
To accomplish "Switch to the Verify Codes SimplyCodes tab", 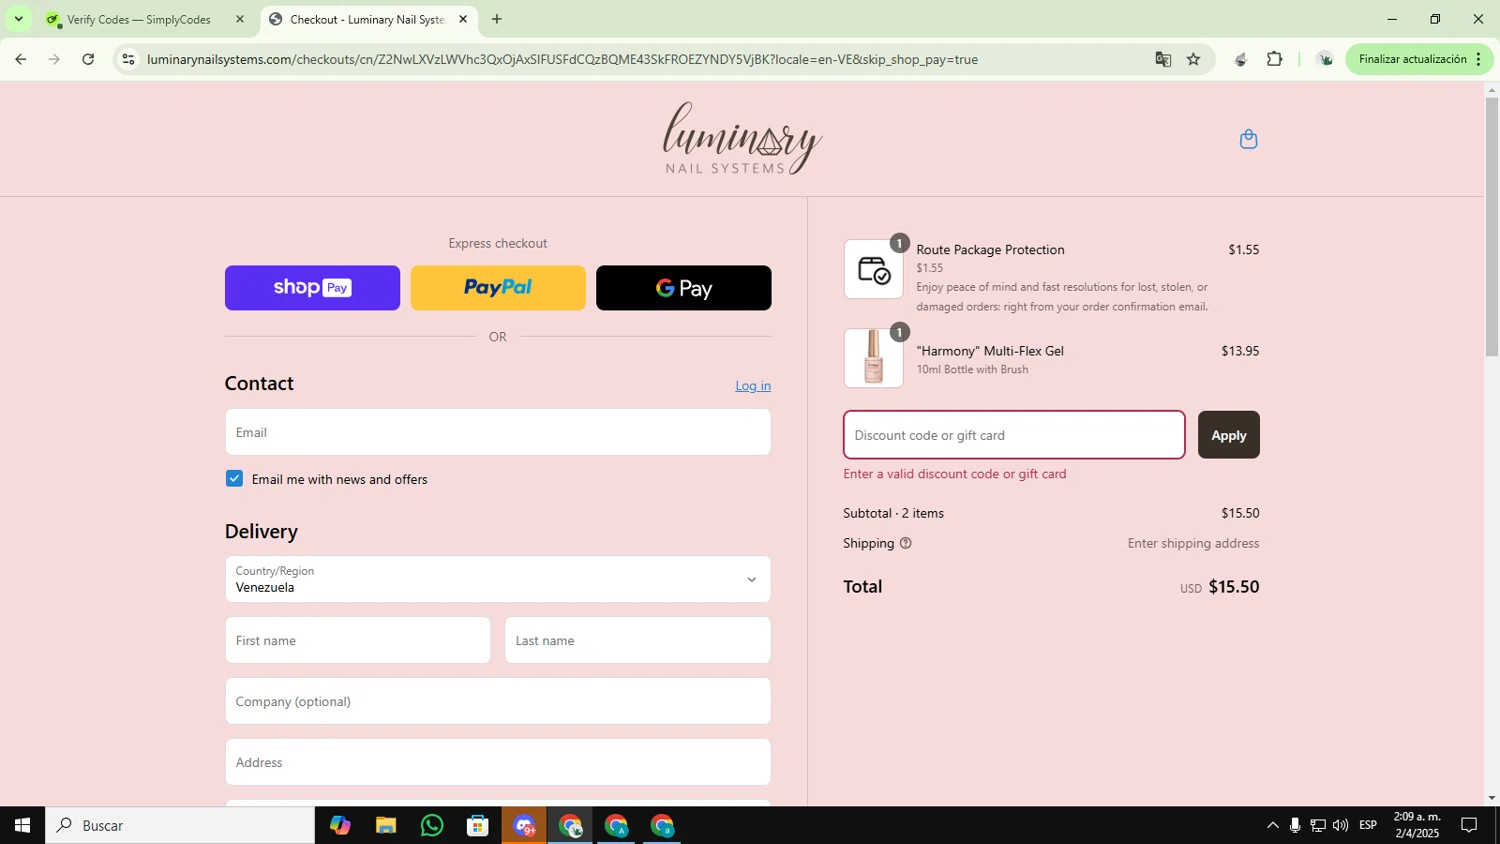I will tap(138, 19).
